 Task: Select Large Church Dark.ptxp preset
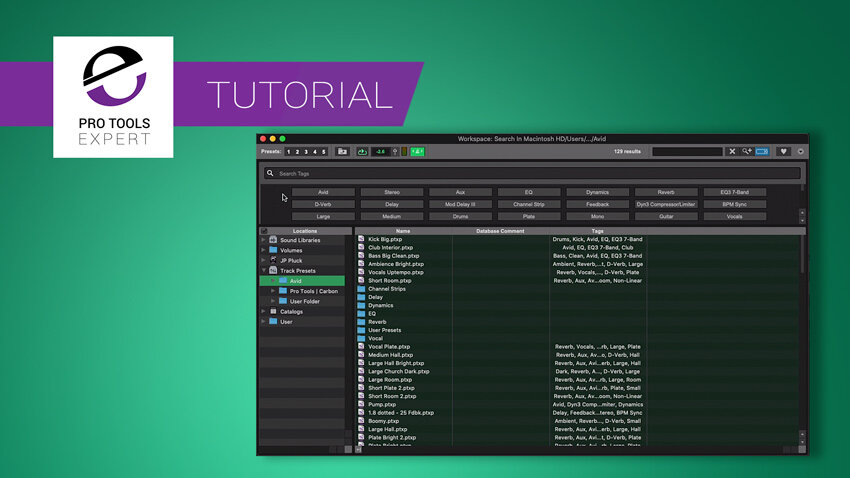pyautogui.click(x=398, y=372)
